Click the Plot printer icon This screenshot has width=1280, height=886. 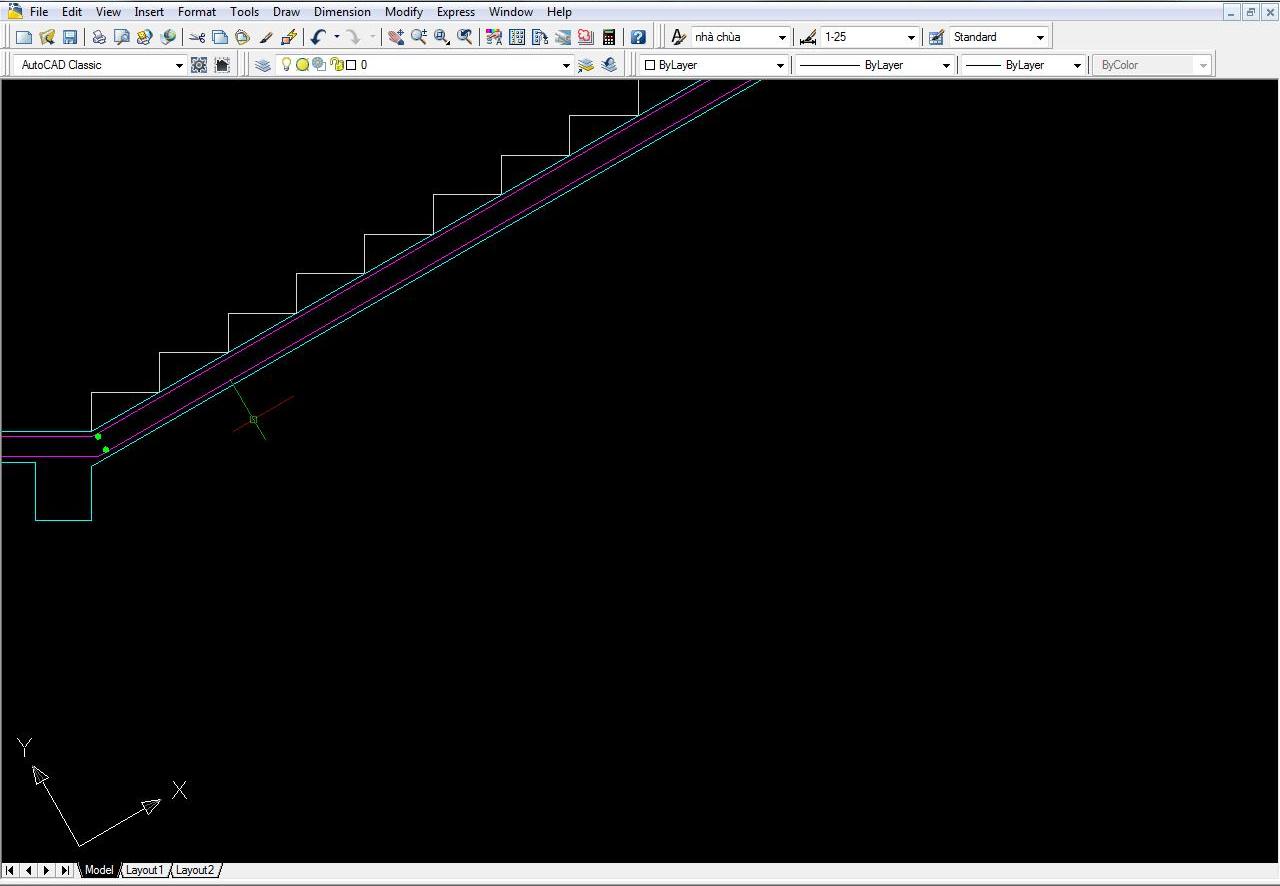[99, 37]
